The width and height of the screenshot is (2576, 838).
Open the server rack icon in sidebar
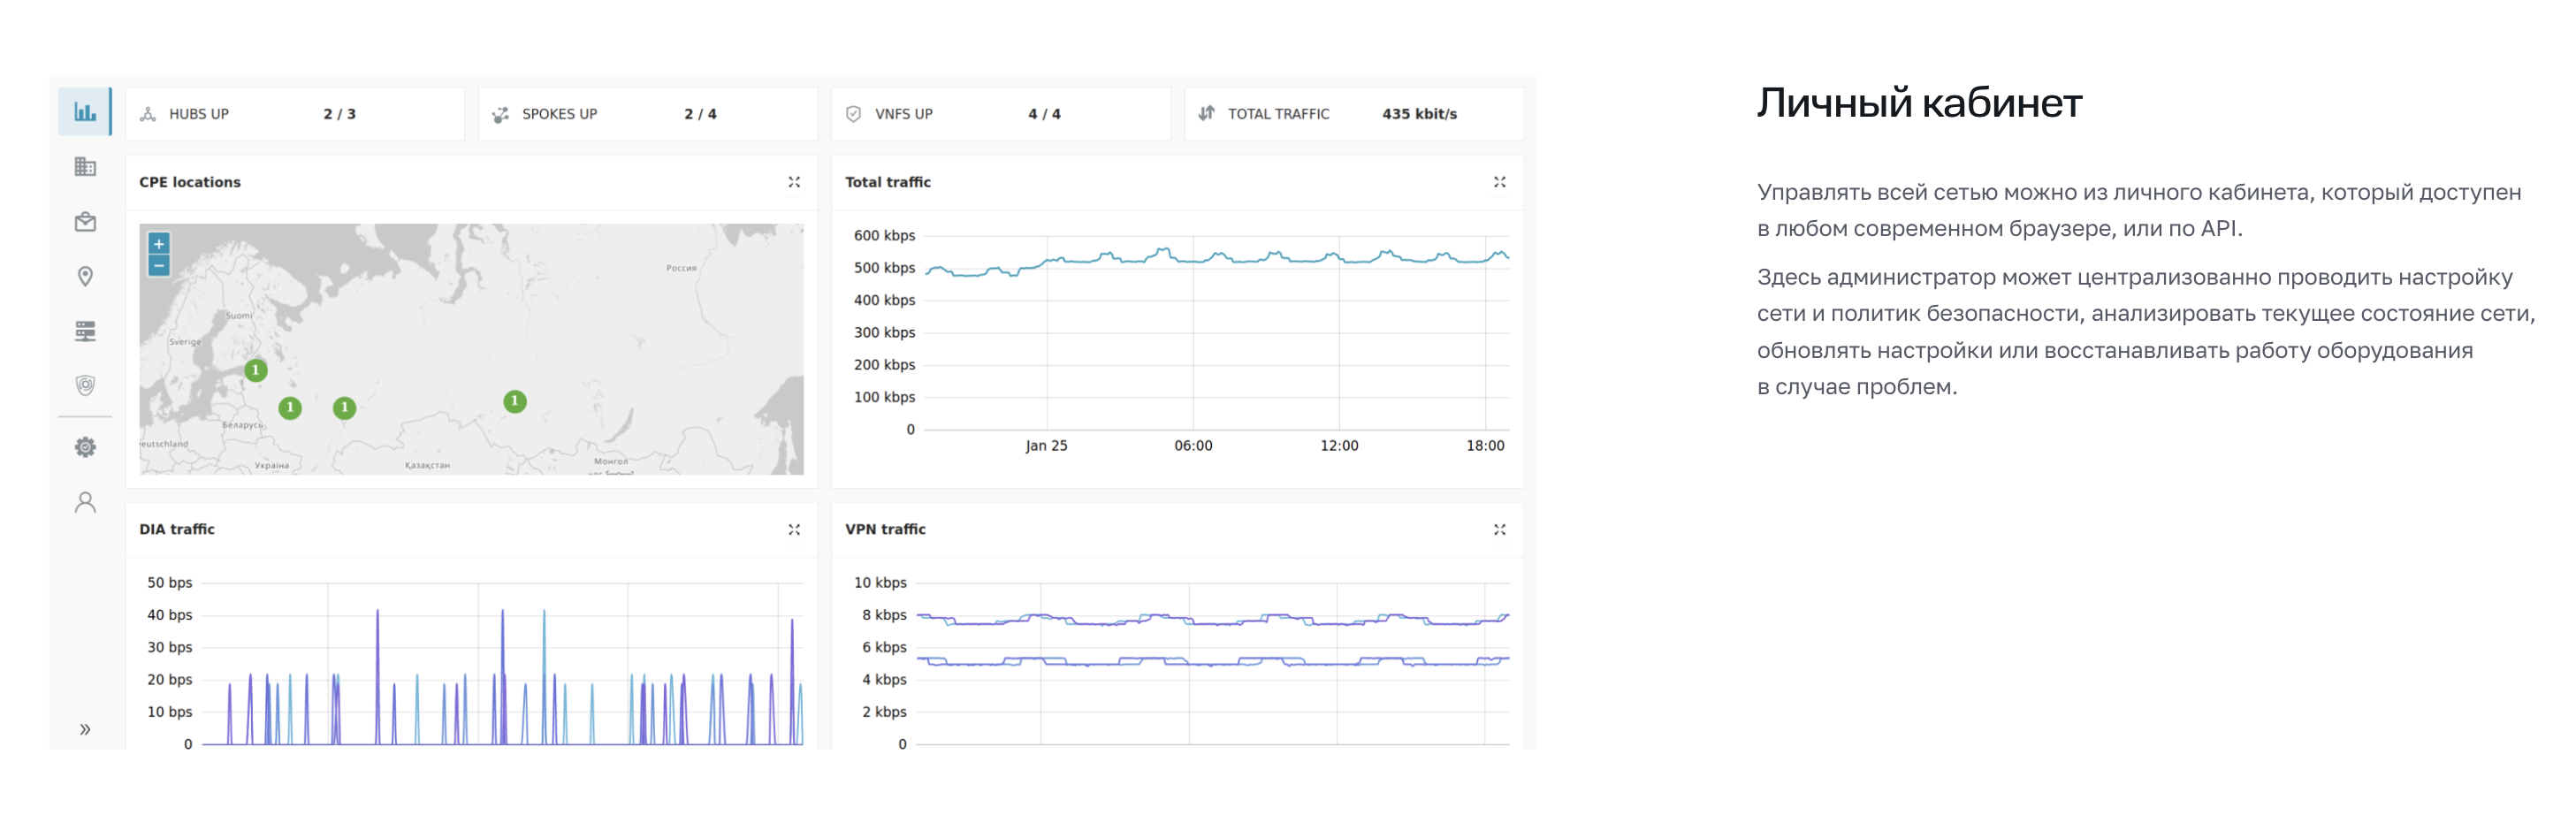click(x=85, y=331)
